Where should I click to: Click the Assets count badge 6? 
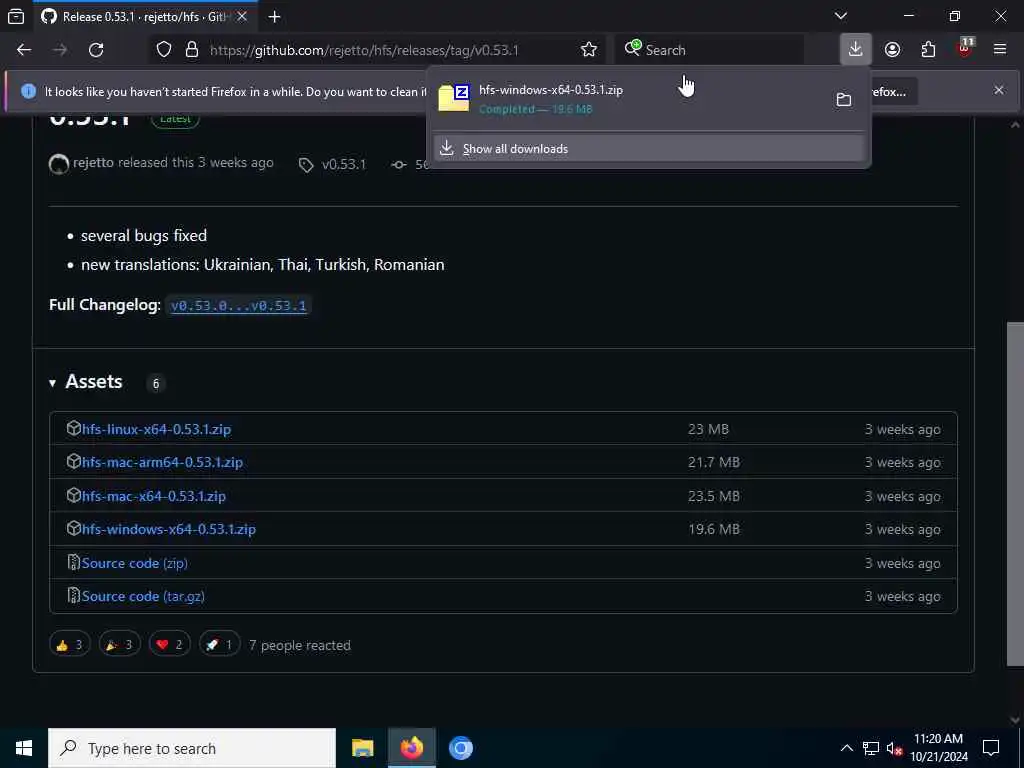coord(155,383)
